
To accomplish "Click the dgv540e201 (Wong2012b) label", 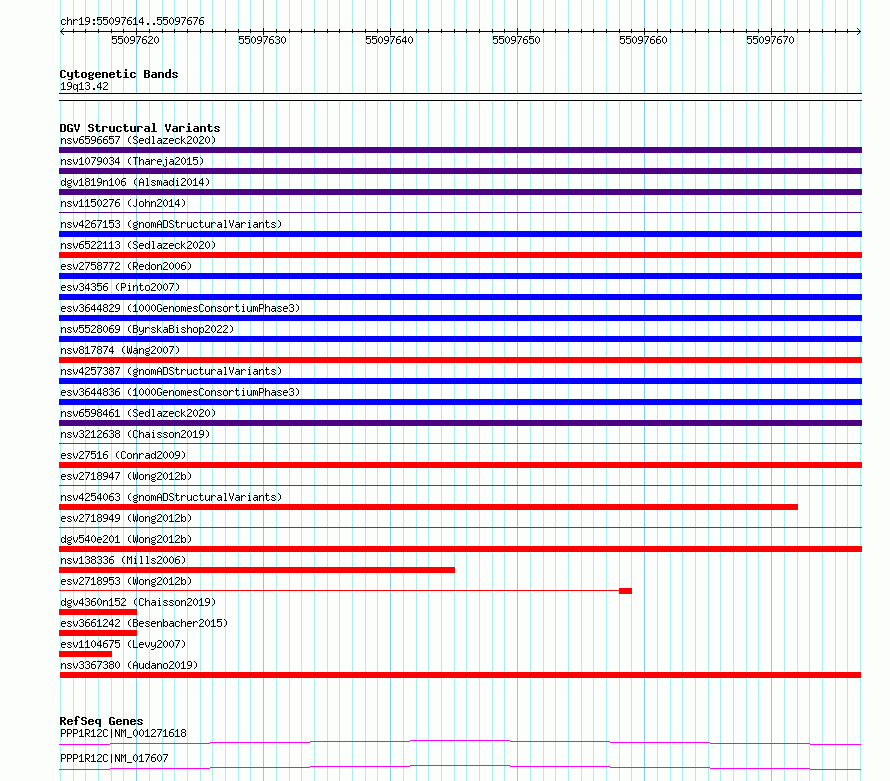I will point(126,539).
